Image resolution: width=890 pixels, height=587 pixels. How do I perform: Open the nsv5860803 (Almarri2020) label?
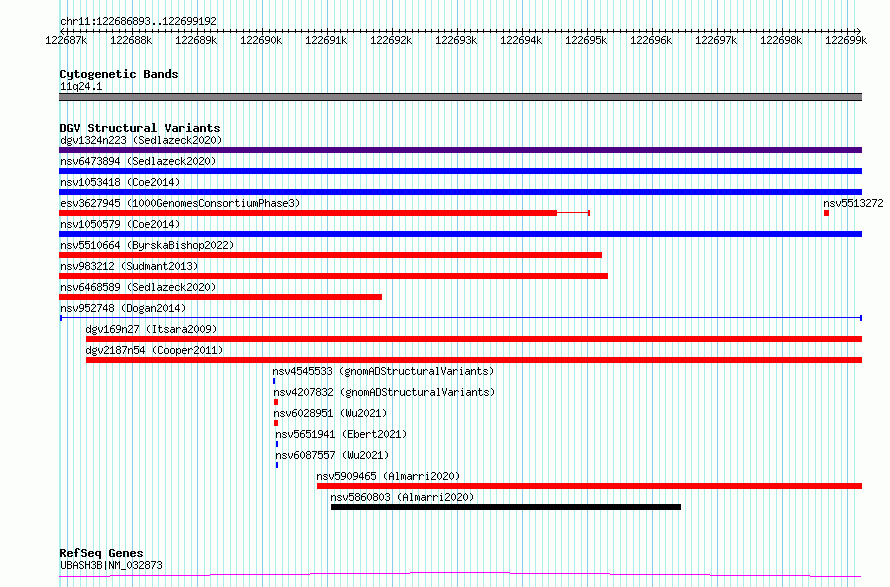coord(402,497)
